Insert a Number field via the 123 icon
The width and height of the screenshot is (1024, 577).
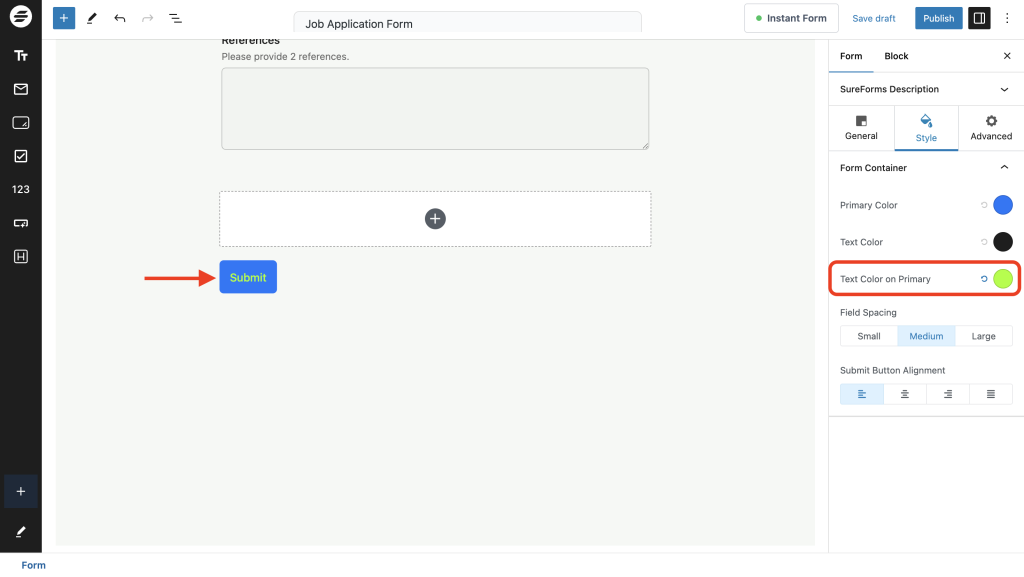21,189
